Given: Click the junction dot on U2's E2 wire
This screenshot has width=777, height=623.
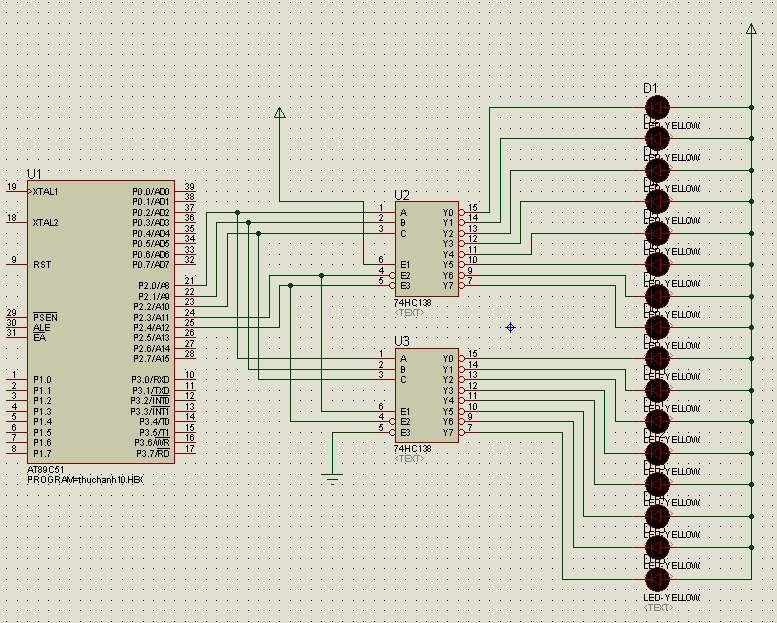Looking at the screenshot, I should point(322,276).
